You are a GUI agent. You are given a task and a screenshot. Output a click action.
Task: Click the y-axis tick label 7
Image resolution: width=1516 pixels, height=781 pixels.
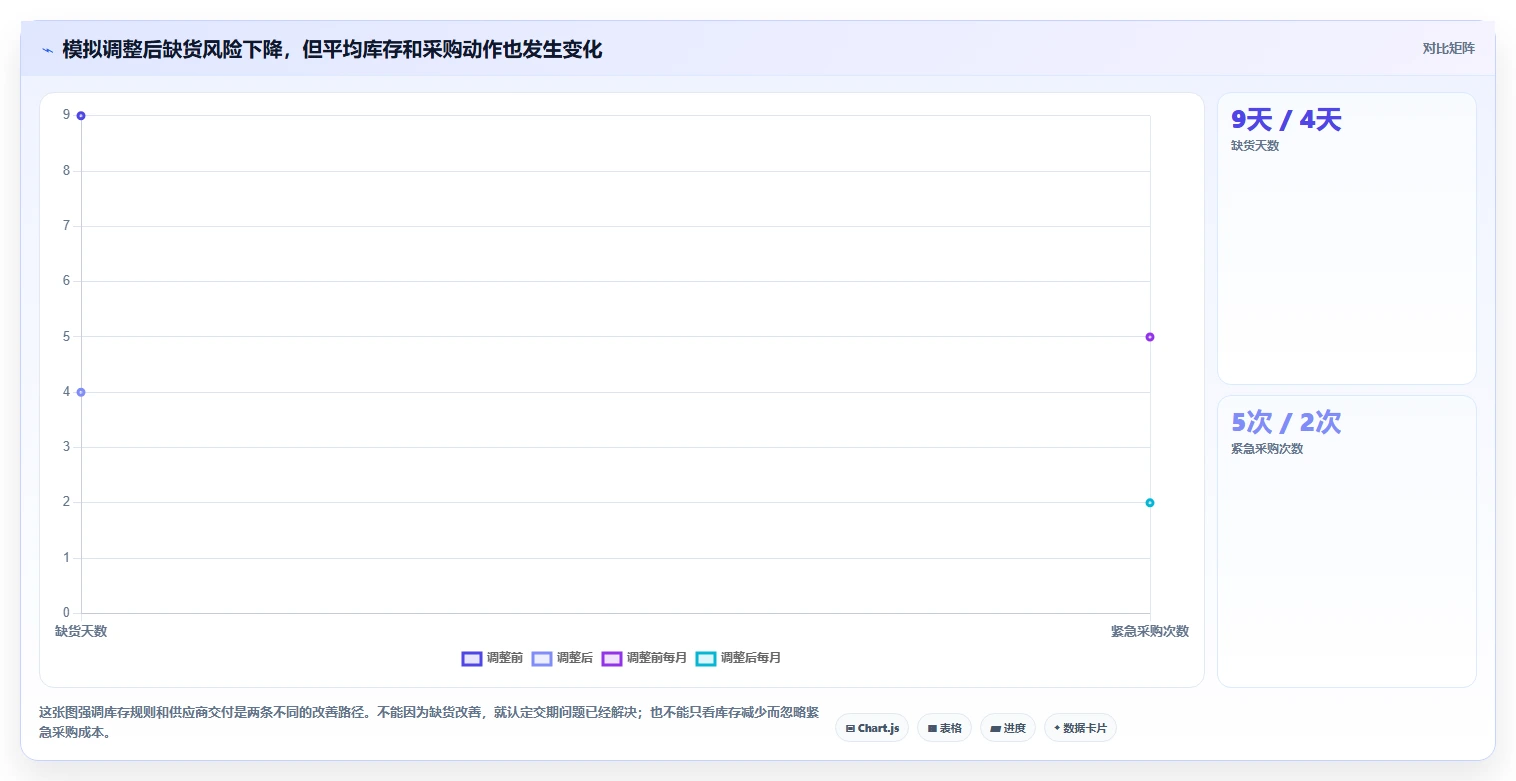66,226
